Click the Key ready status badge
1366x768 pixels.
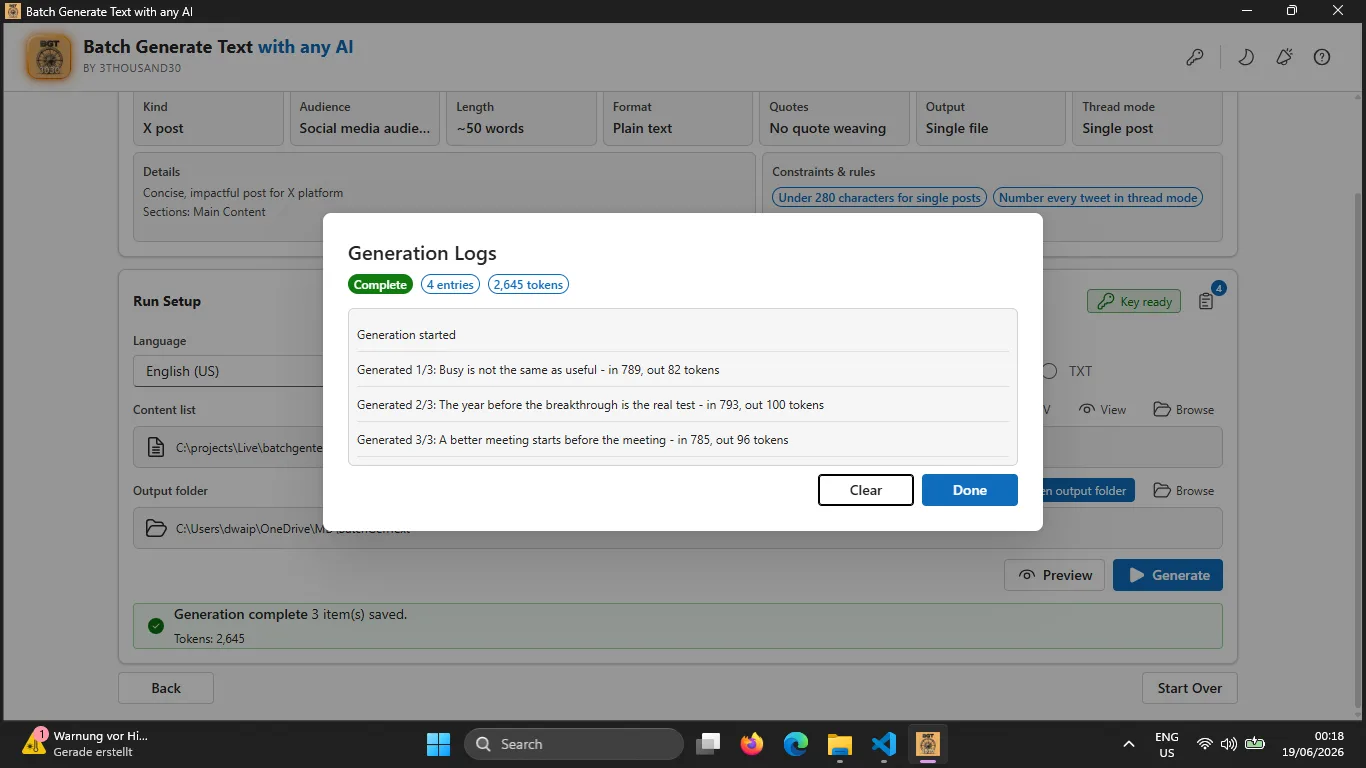1134,301
